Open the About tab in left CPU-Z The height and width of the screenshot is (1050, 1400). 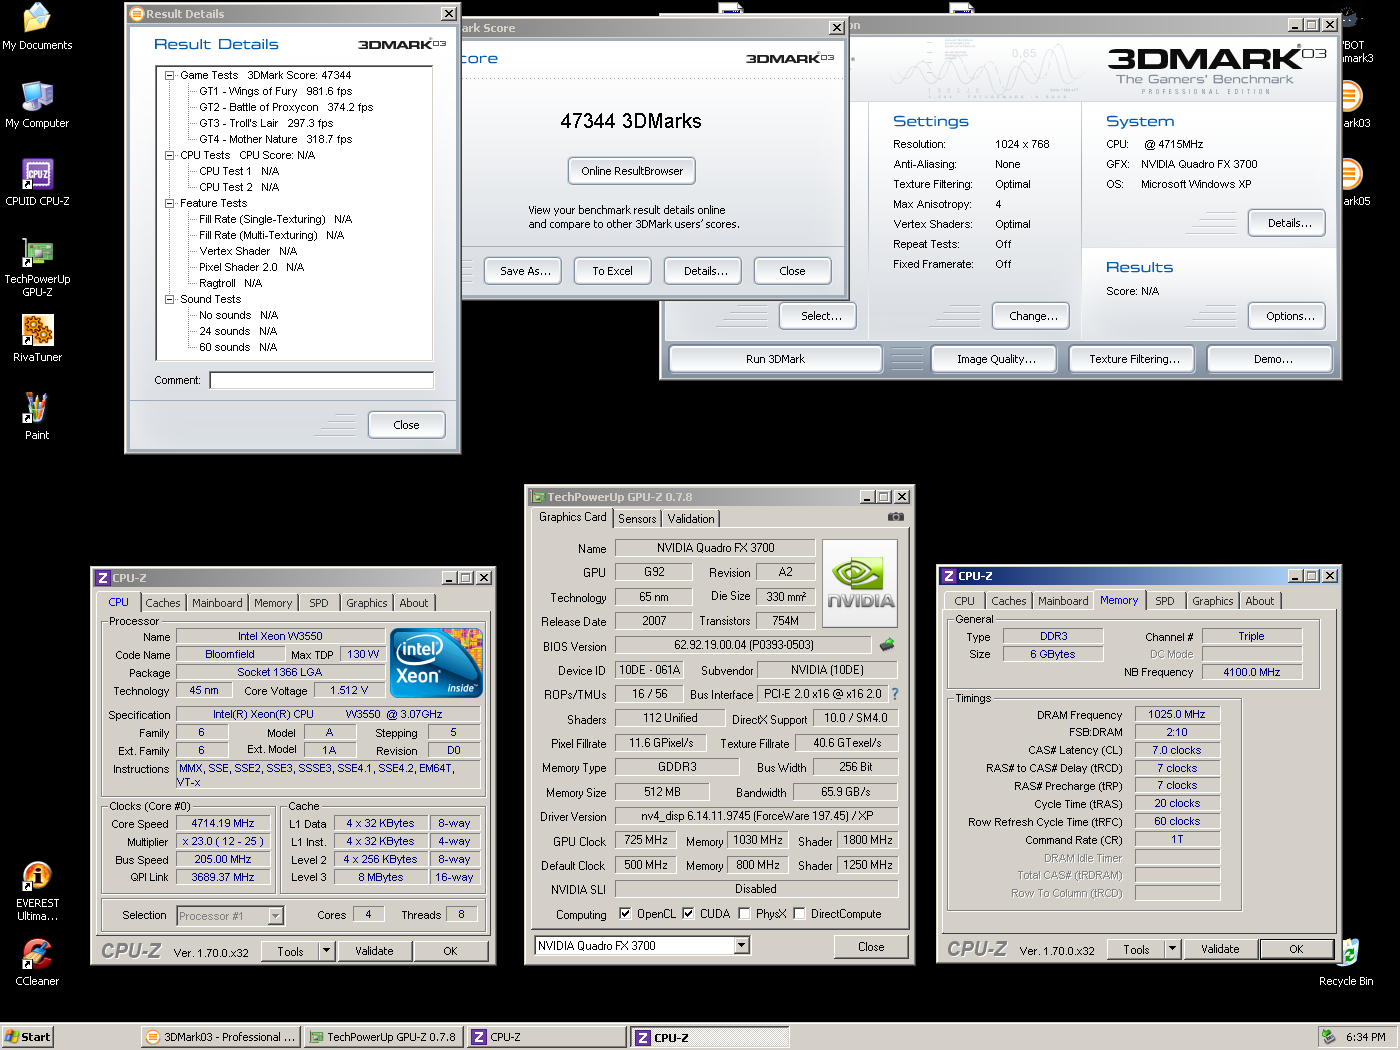(x=414, y=603)
